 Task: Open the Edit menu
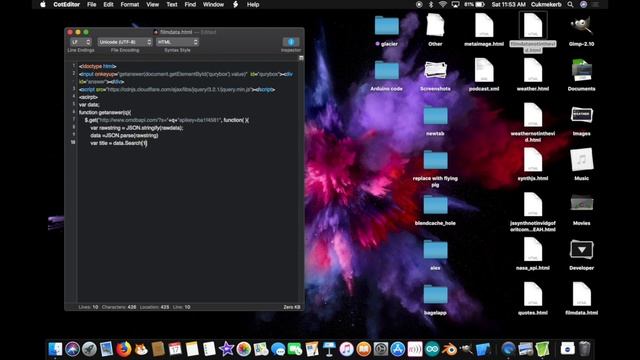[108, 4]
